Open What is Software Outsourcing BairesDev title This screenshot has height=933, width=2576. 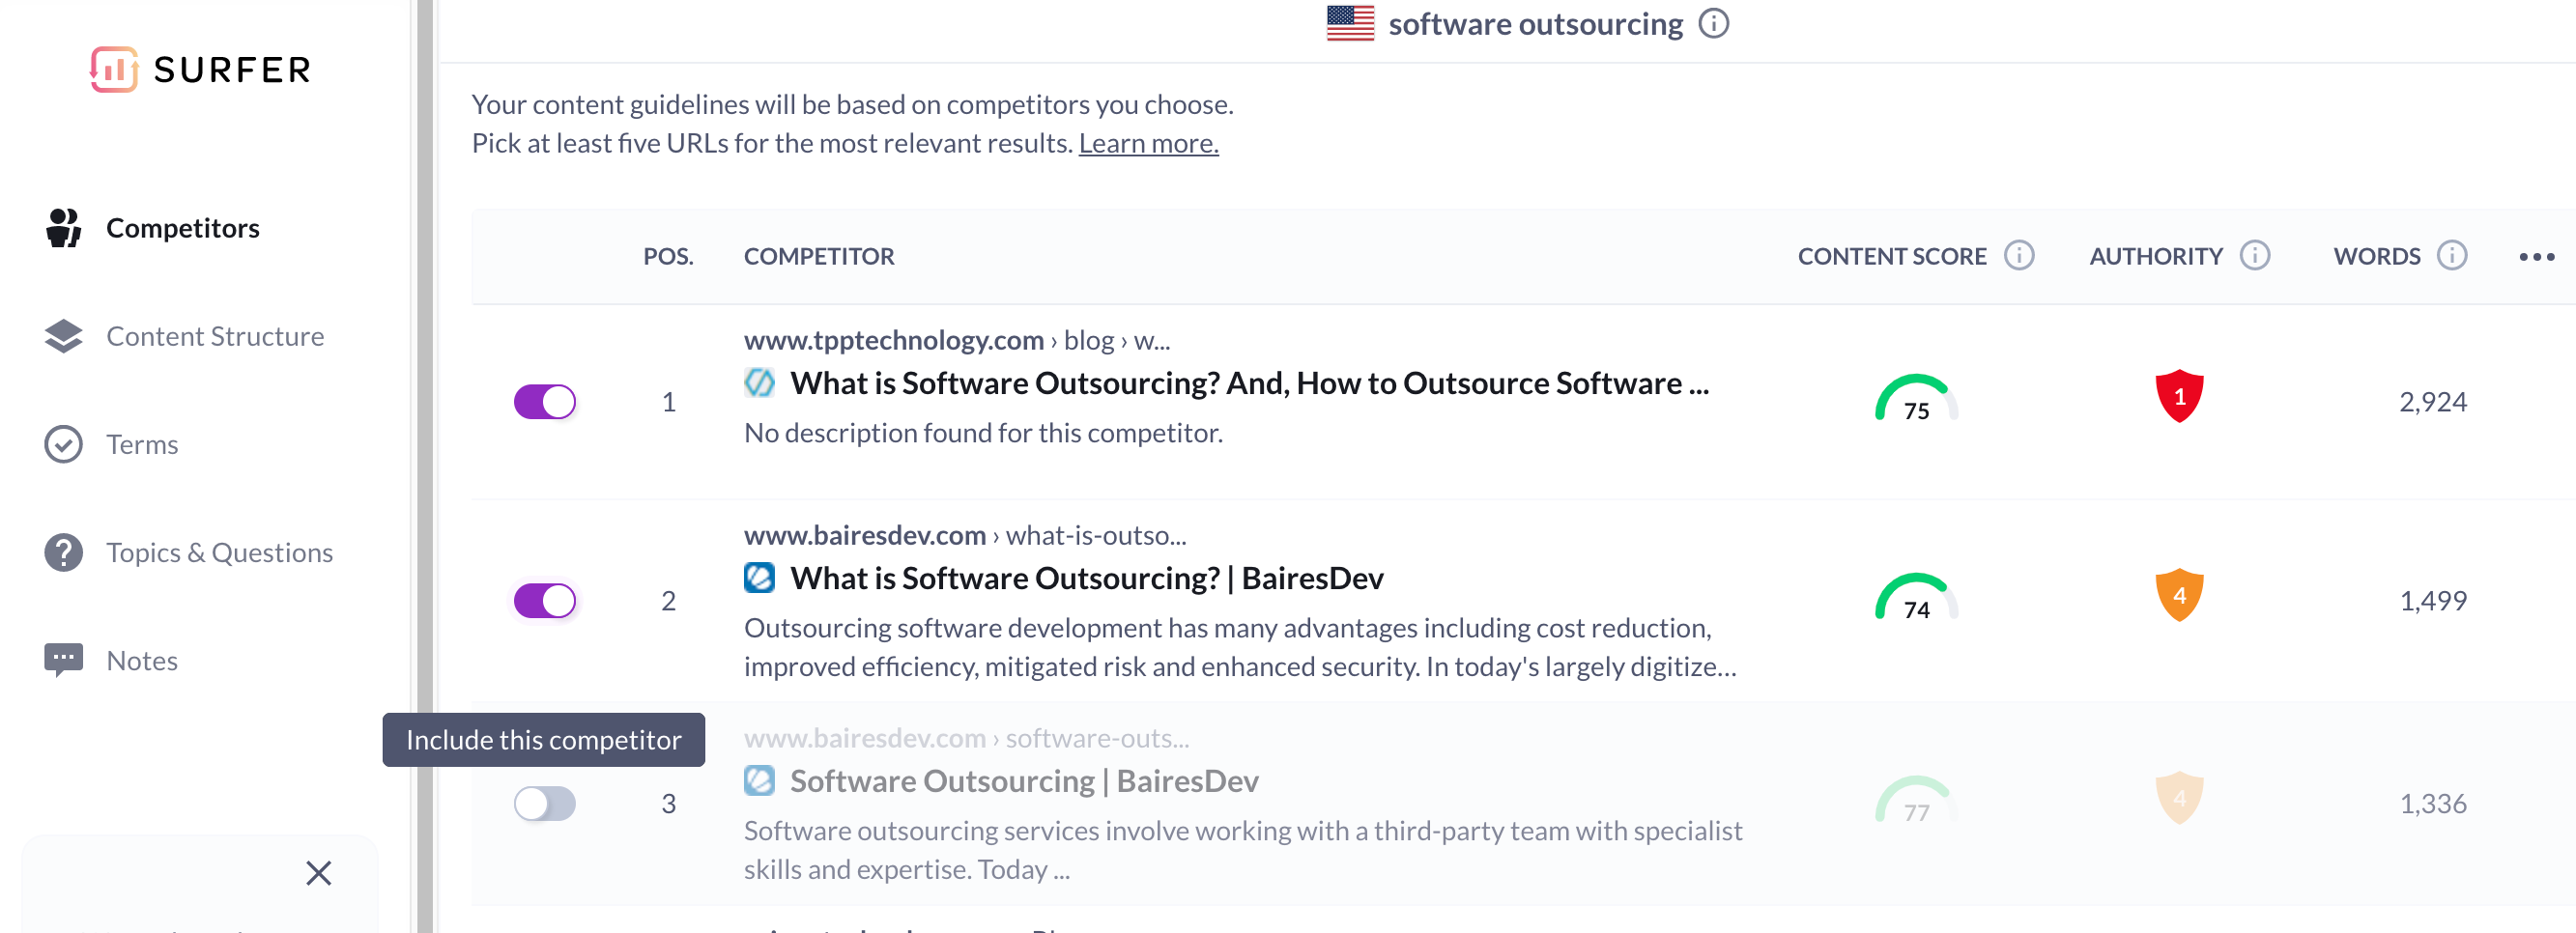(1087, 578)
